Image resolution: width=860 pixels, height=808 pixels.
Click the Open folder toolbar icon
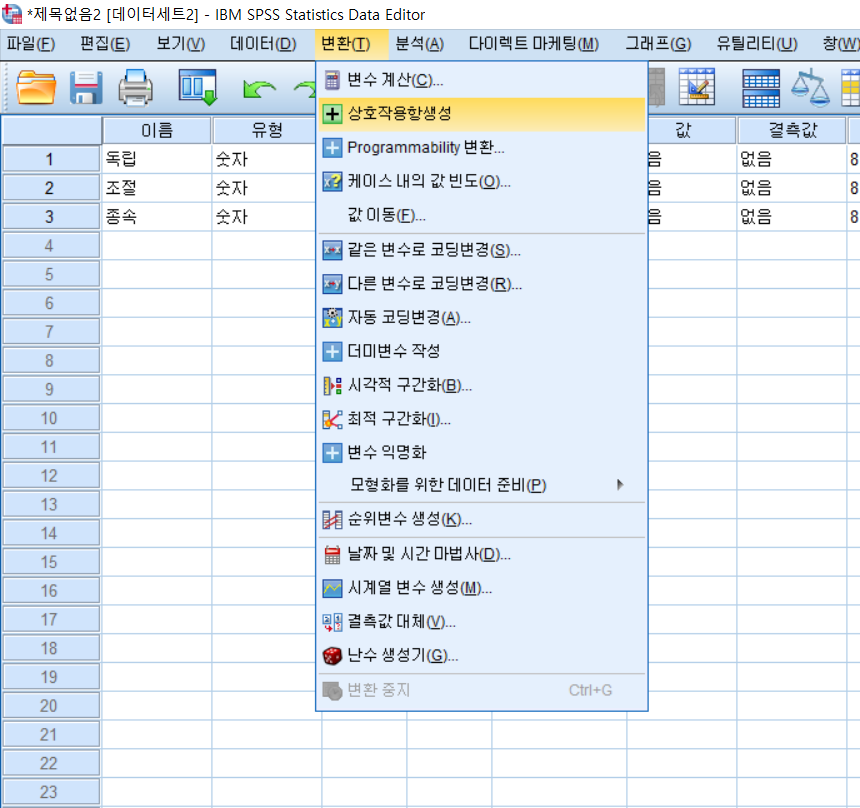click(x=36, y=87)
